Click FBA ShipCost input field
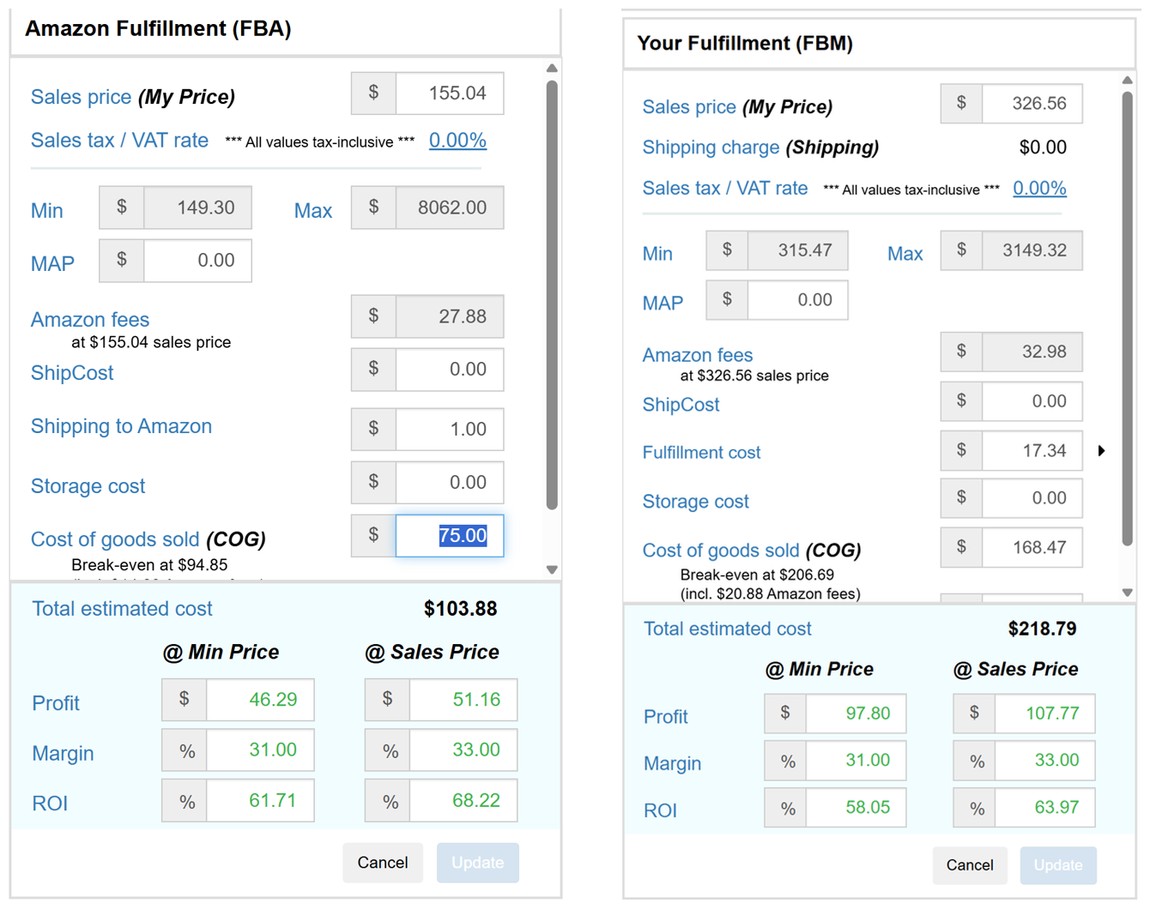Viewport: 1150px width, 909px height. (x=450, y=369)
